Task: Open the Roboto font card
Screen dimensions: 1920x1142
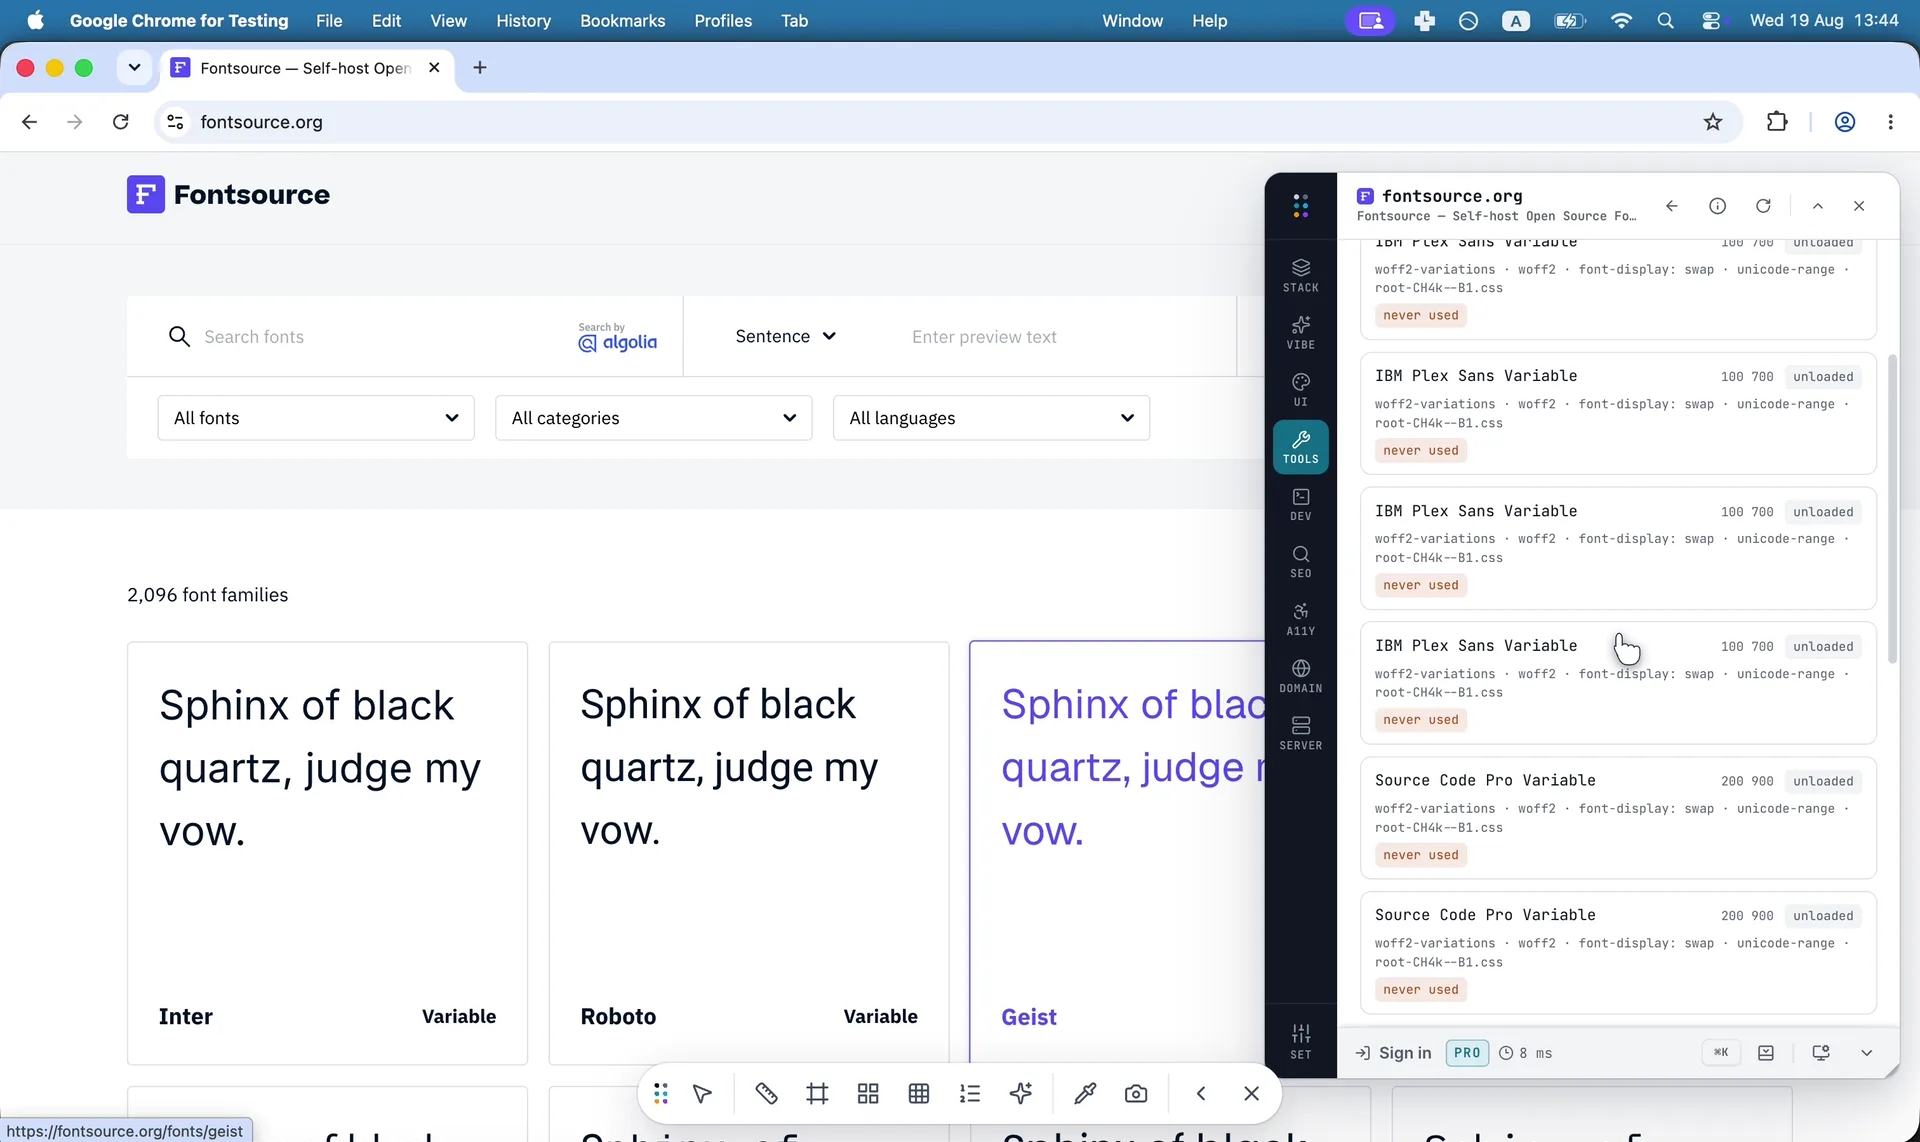Action: tap(749, 853)
